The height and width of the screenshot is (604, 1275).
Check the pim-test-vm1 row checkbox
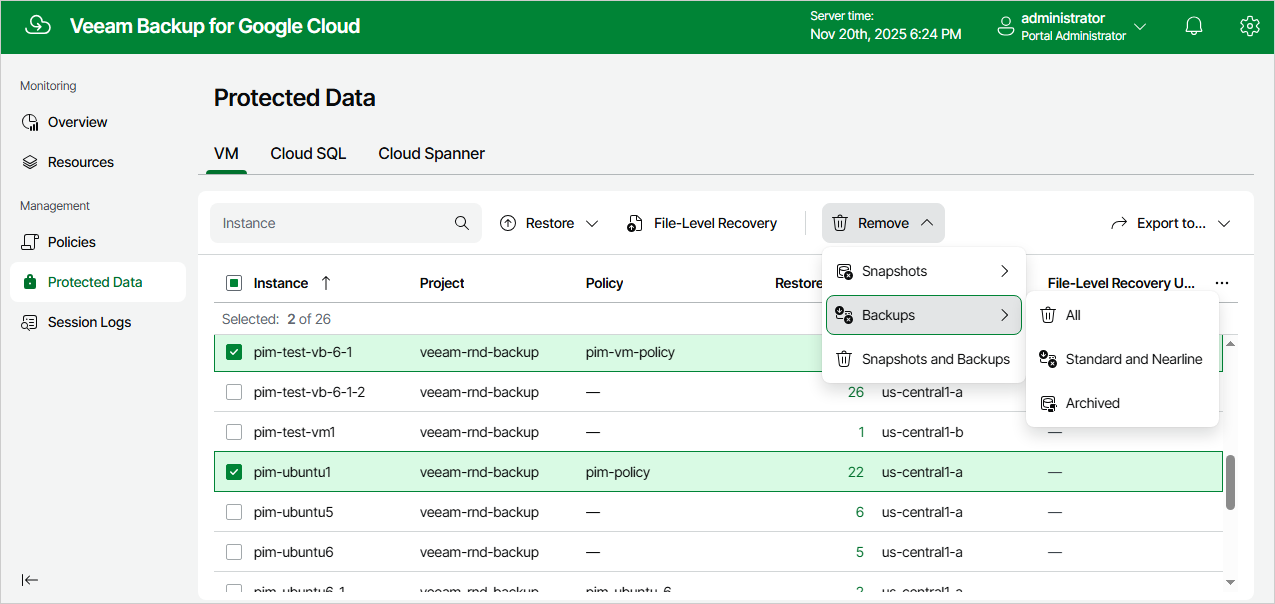[x=234, y=432]
